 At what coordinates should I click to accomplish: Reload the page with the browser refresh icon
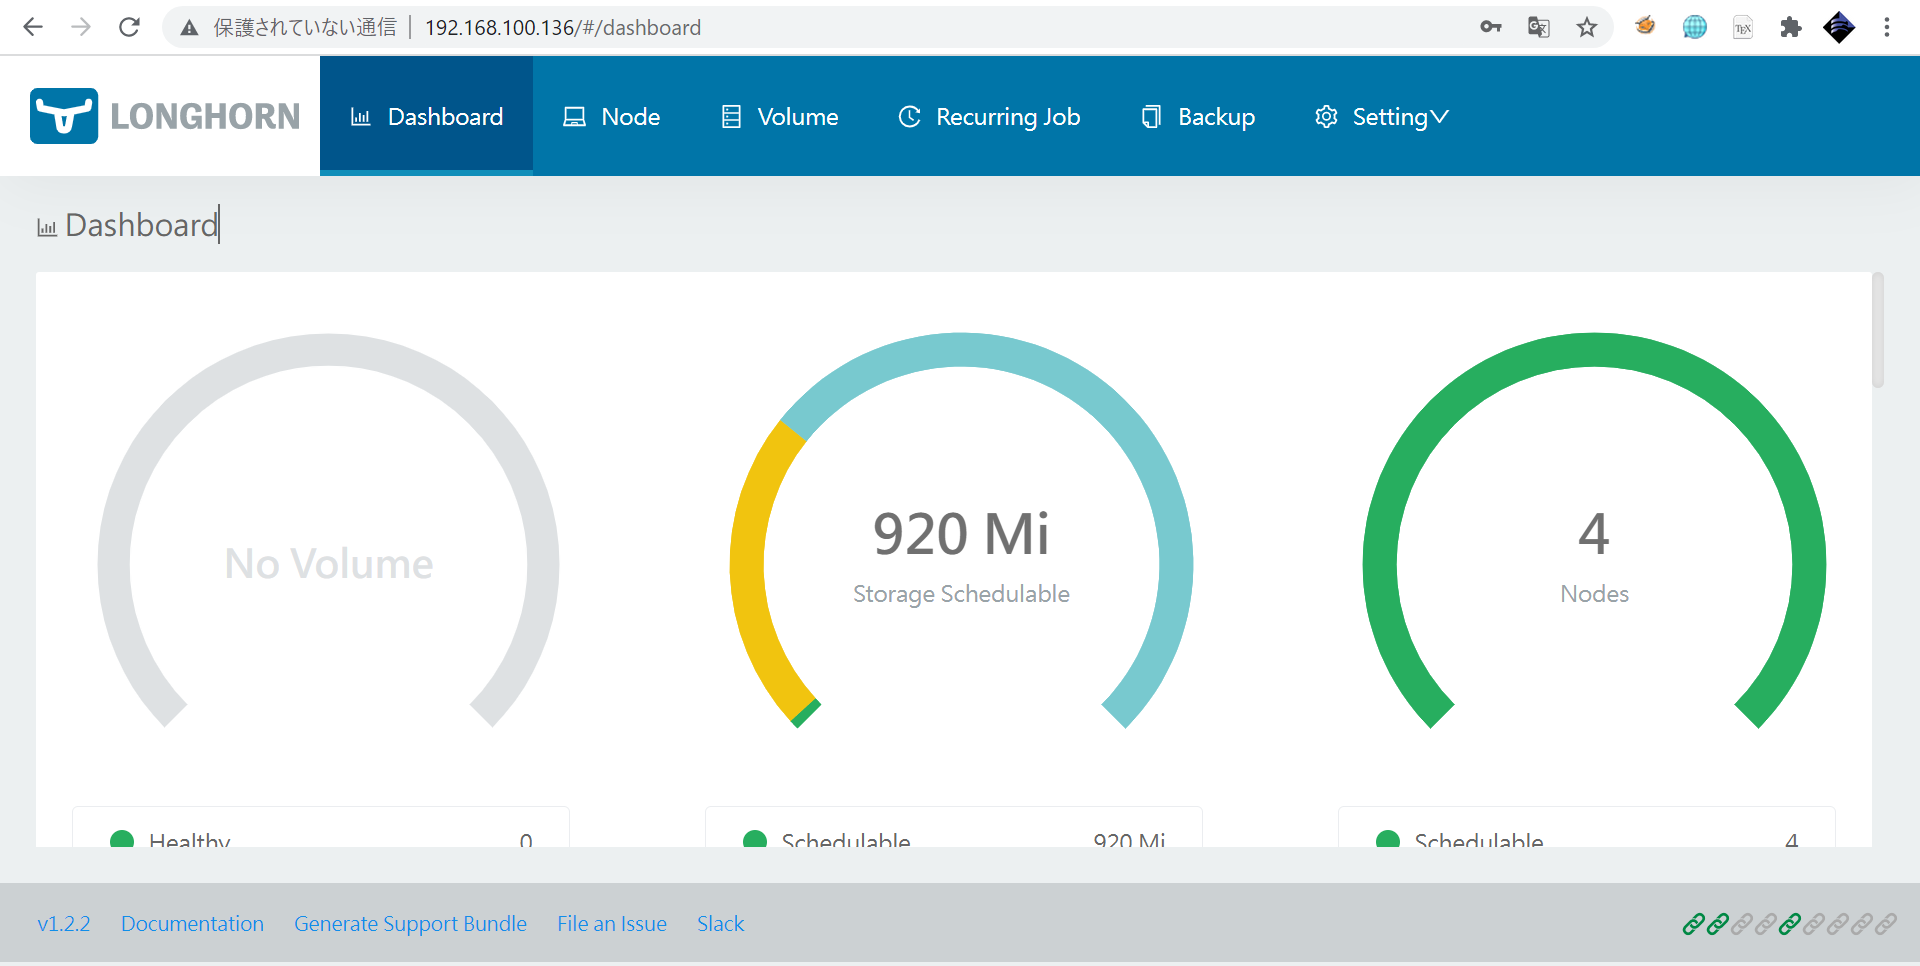pyautogui.click(x=129, y=27)
